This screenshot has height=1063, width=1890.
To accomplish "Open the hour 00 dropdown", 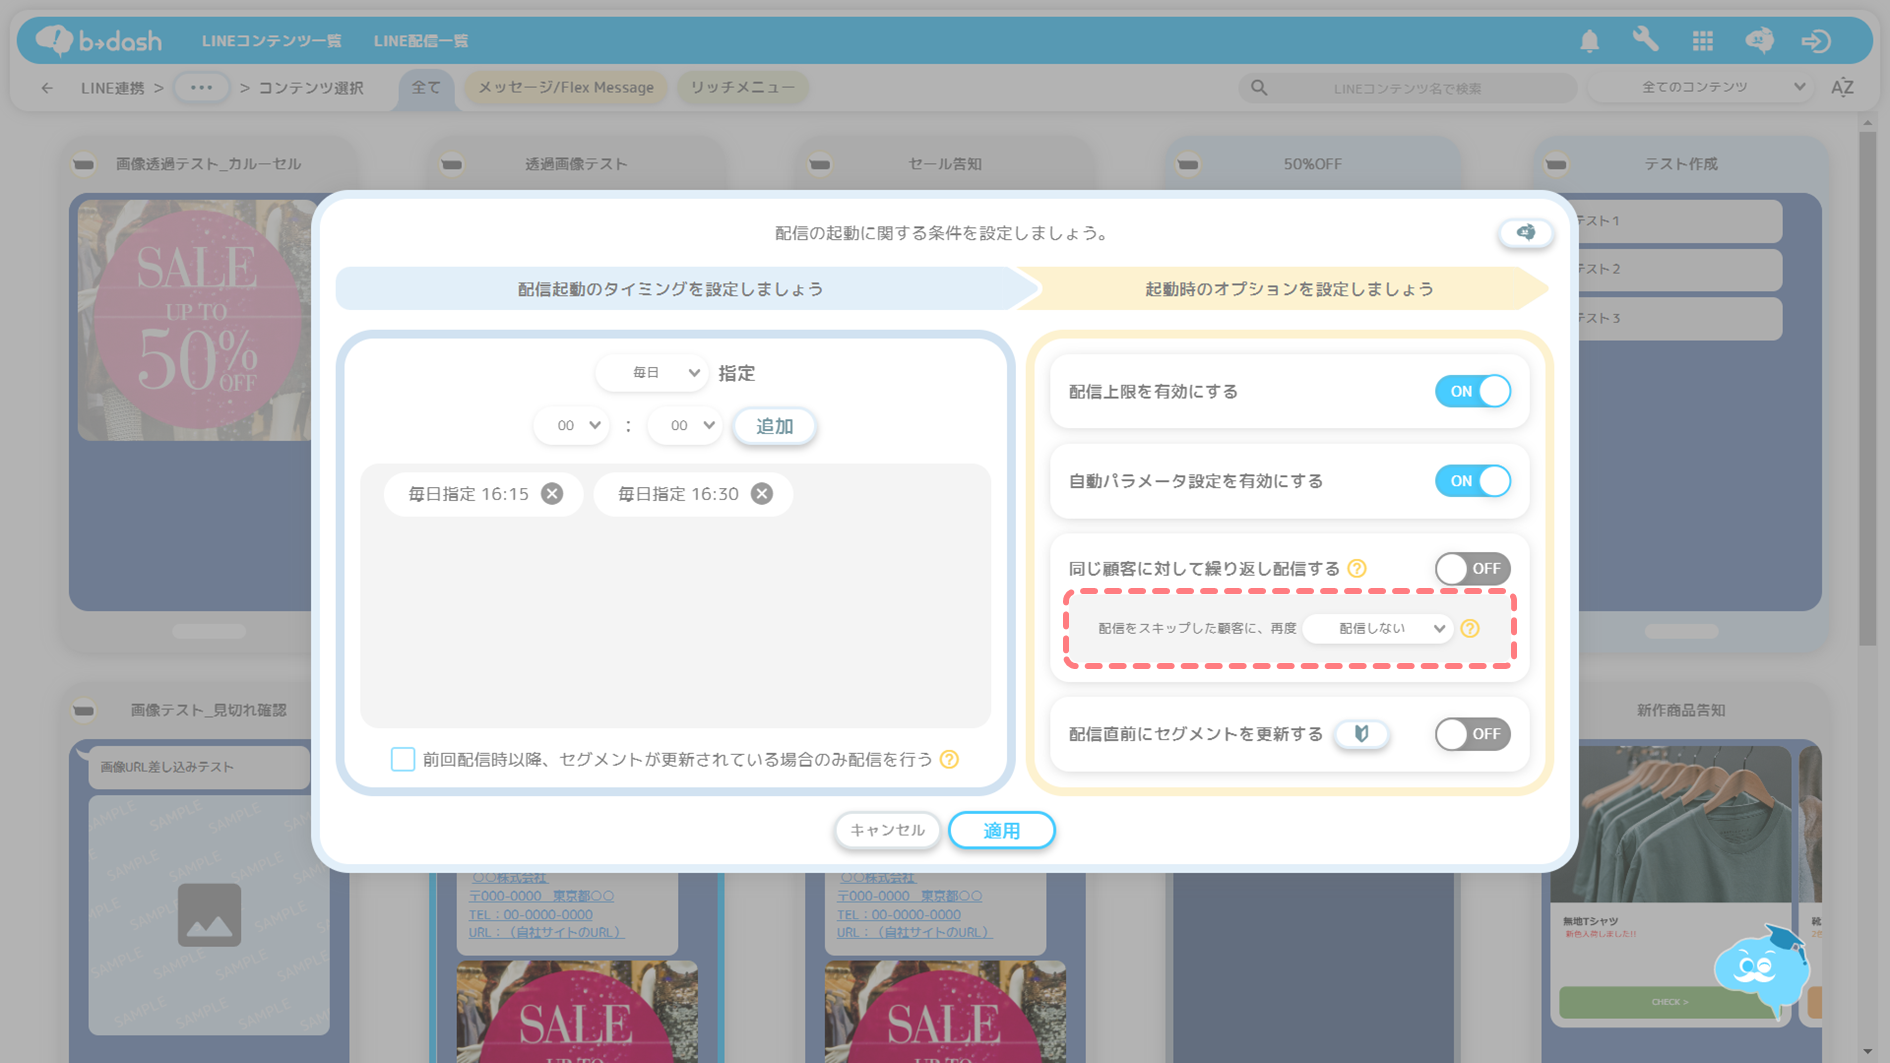I will [x=571, y=426].
